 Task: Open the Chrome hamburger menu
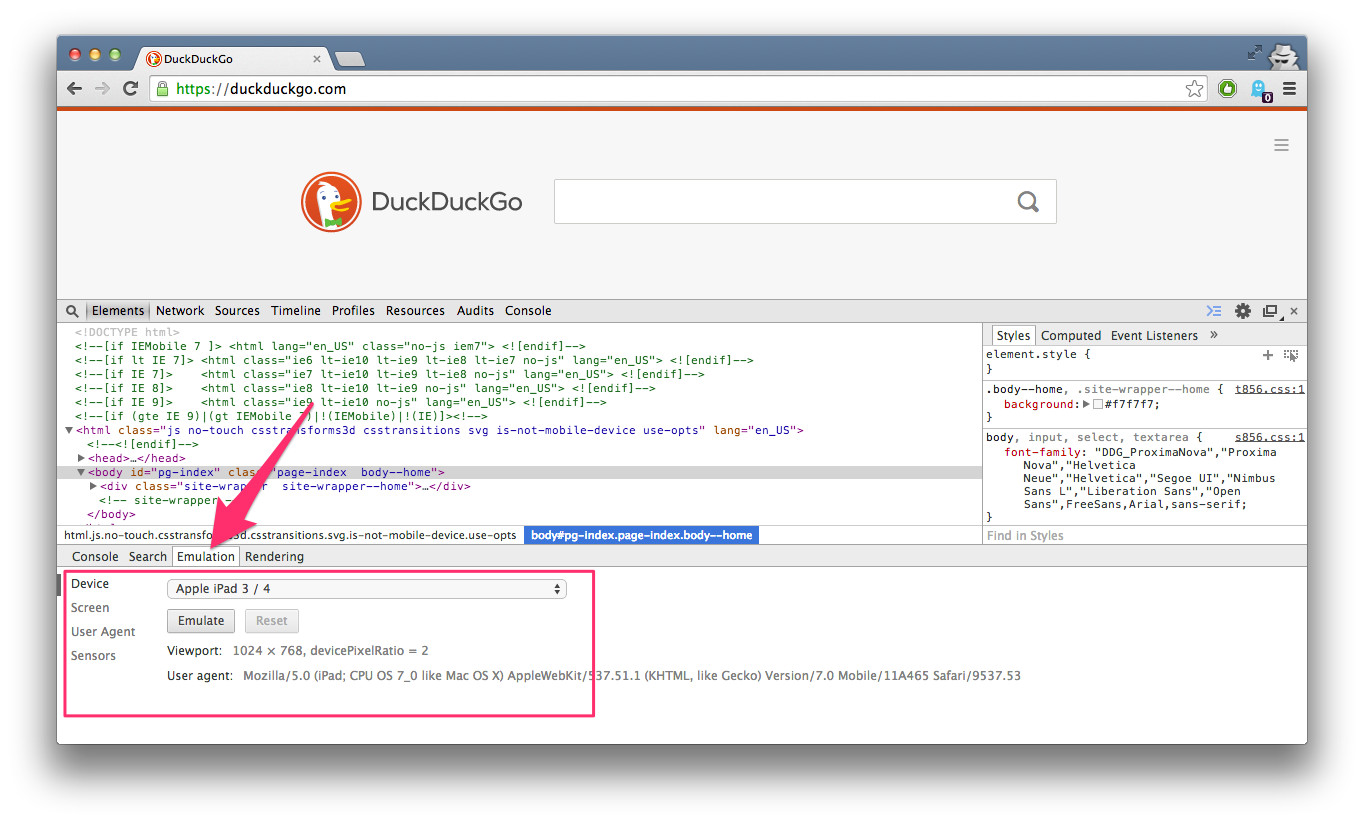point(1289,89)
